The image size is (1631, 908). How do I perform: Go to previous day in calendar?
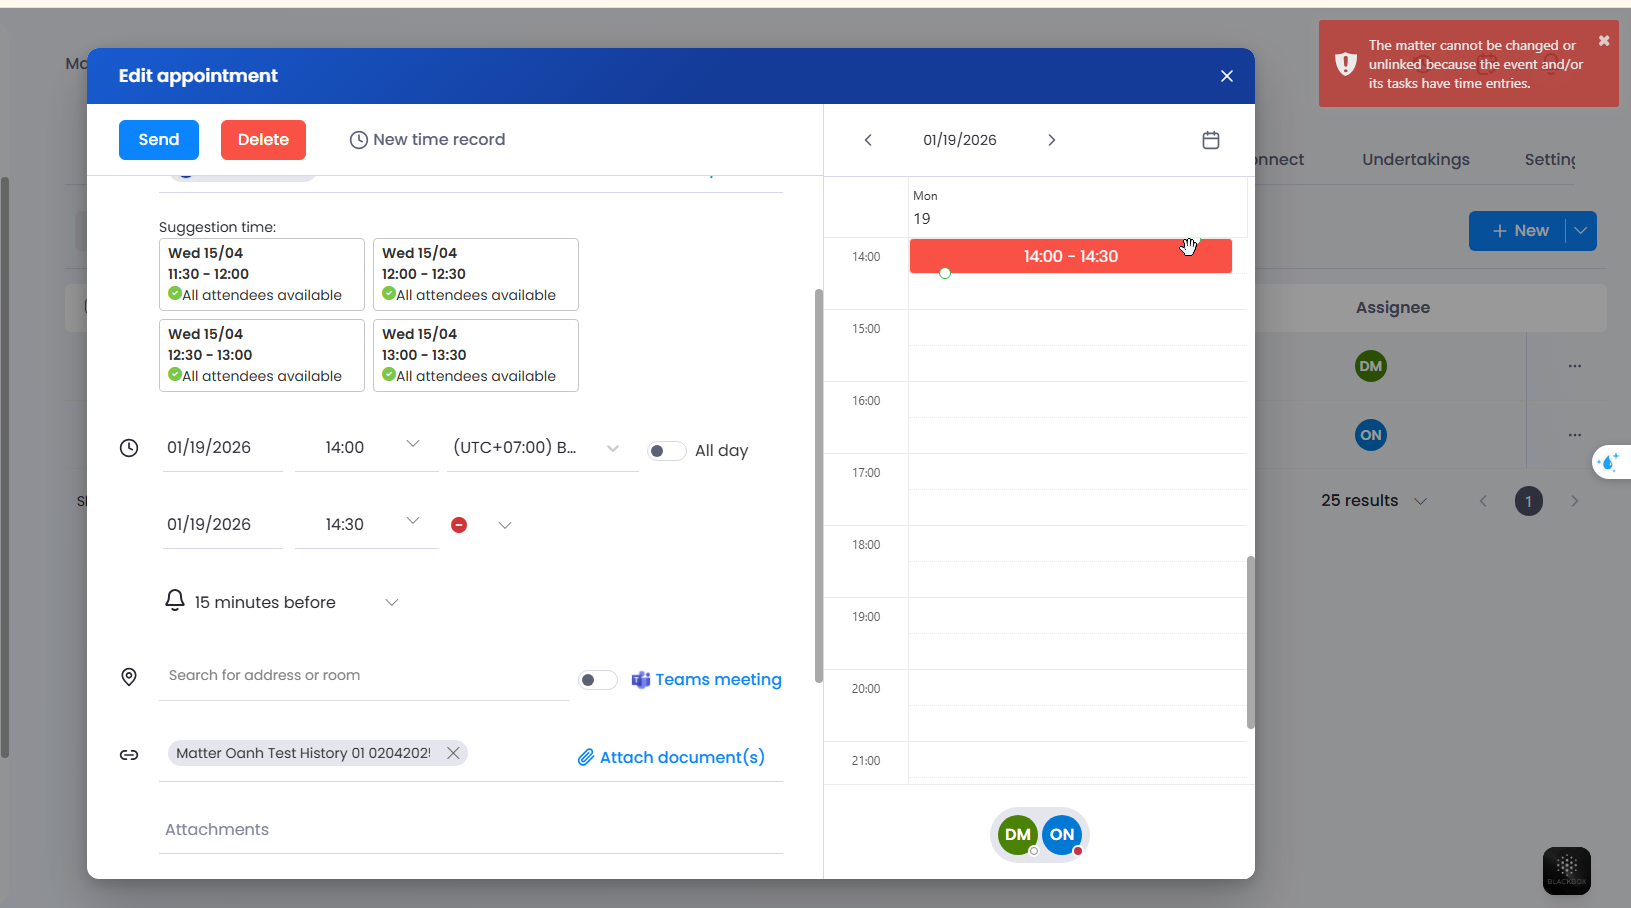[868, 140]
